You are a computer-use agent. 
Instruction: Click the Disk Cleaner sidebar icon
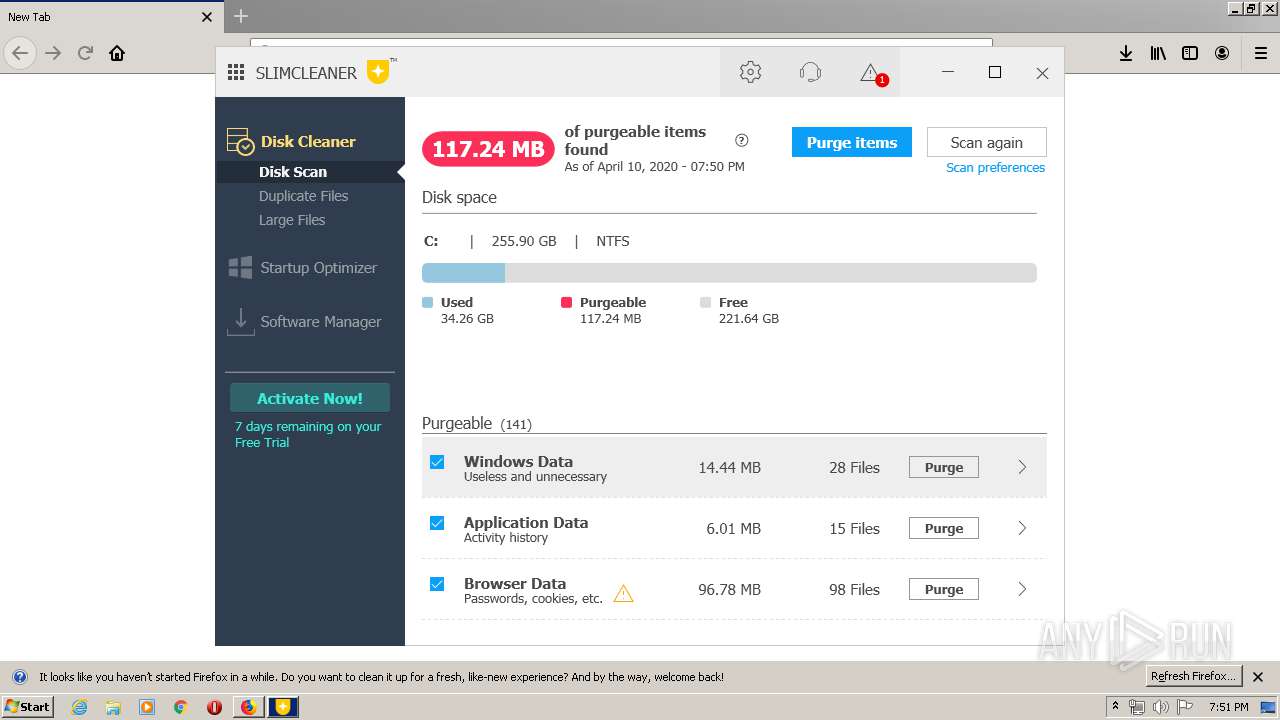click(240, 142)
